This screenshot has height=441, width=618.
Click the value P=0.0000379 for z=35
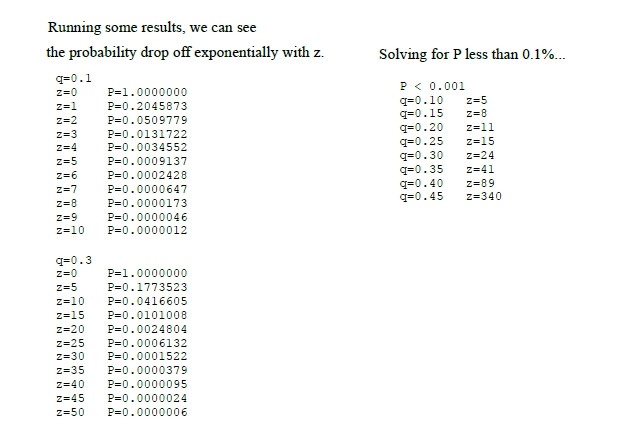(147, 370)
